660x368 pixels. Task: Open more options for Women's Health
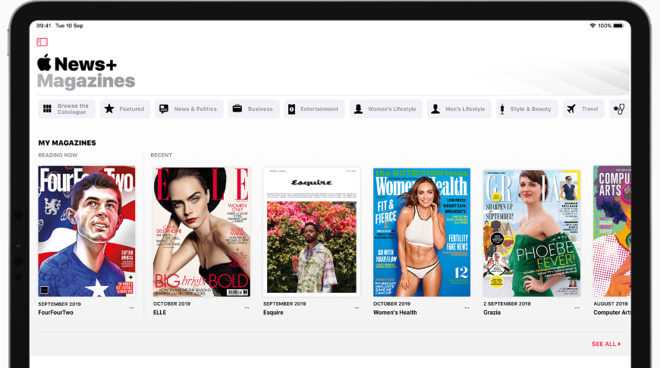pyautogui.click(x=467, y=308)
